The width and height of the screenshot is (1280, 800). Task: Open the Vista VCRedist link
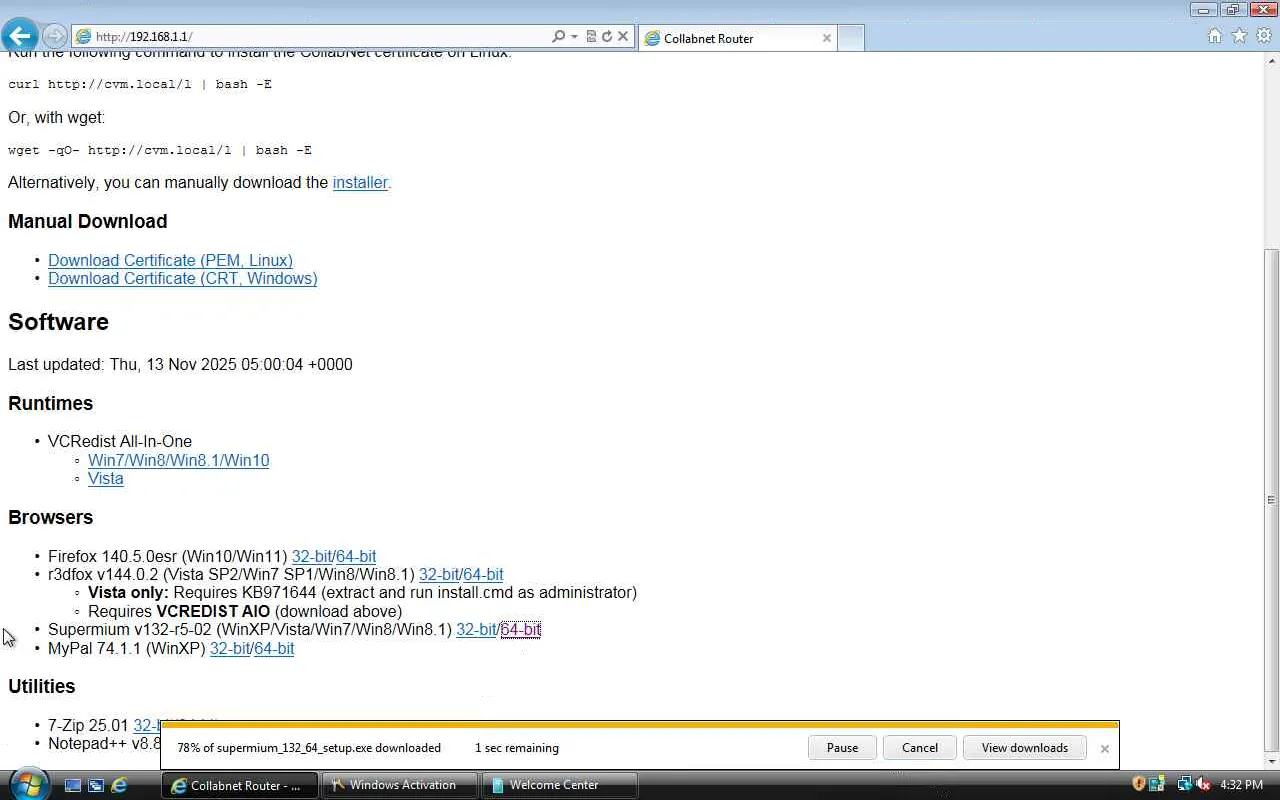point(106,478)
